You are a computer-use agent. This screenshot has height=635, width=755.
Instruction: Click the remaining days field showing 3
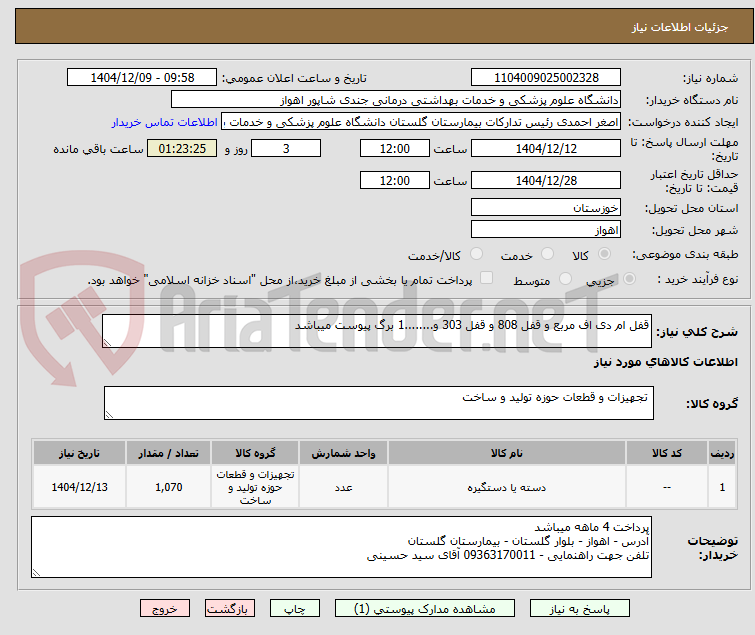(x=286, y=148)
